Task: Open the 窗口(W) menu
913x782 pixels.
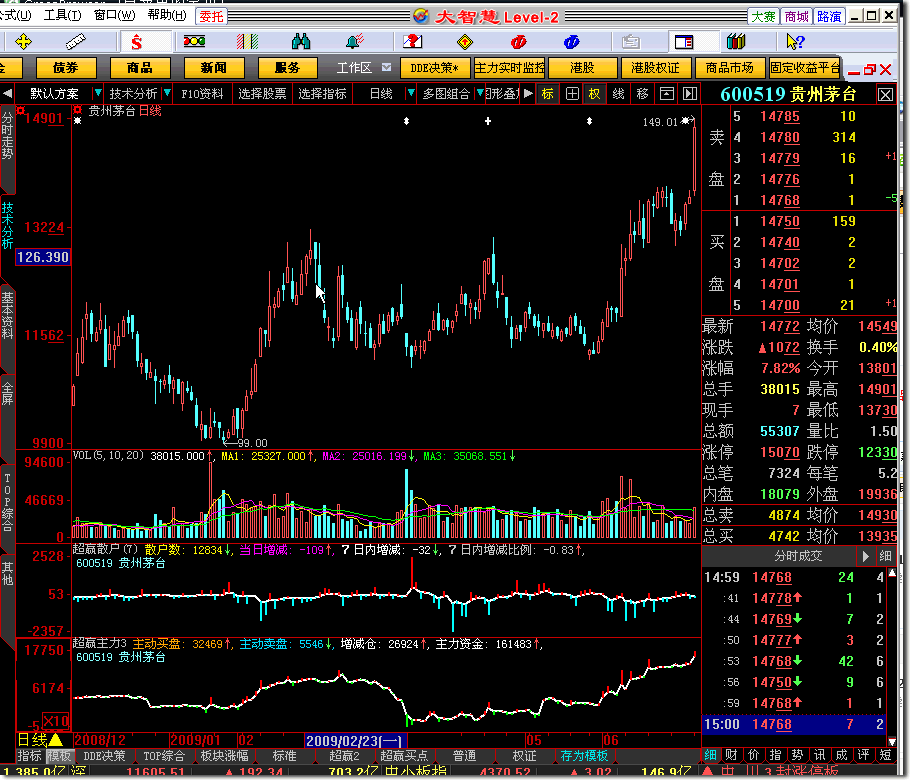Action: [x=115, y=15]
